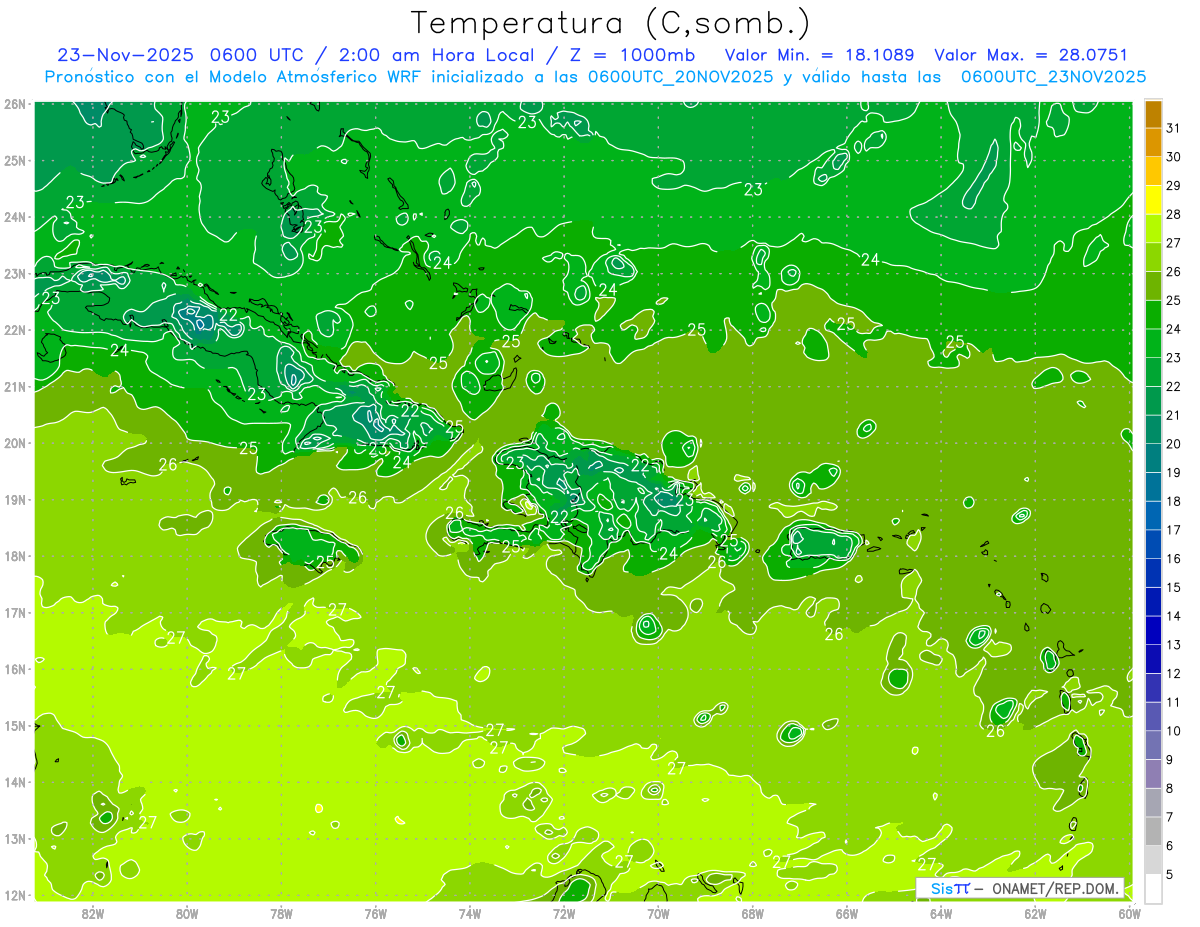Click the "24N" latitude axis label
This screenshot has width=1200, height=927.
(x=16, y=217)
